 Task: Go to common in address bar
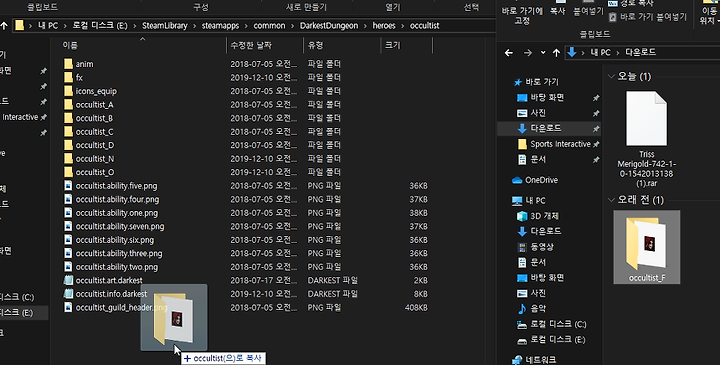(x=269, y=26)
